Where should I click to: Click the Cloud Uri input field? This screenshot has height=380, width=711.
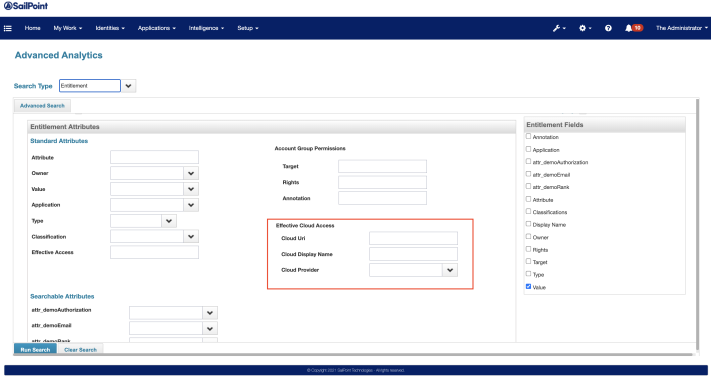[x=413, y=238]
